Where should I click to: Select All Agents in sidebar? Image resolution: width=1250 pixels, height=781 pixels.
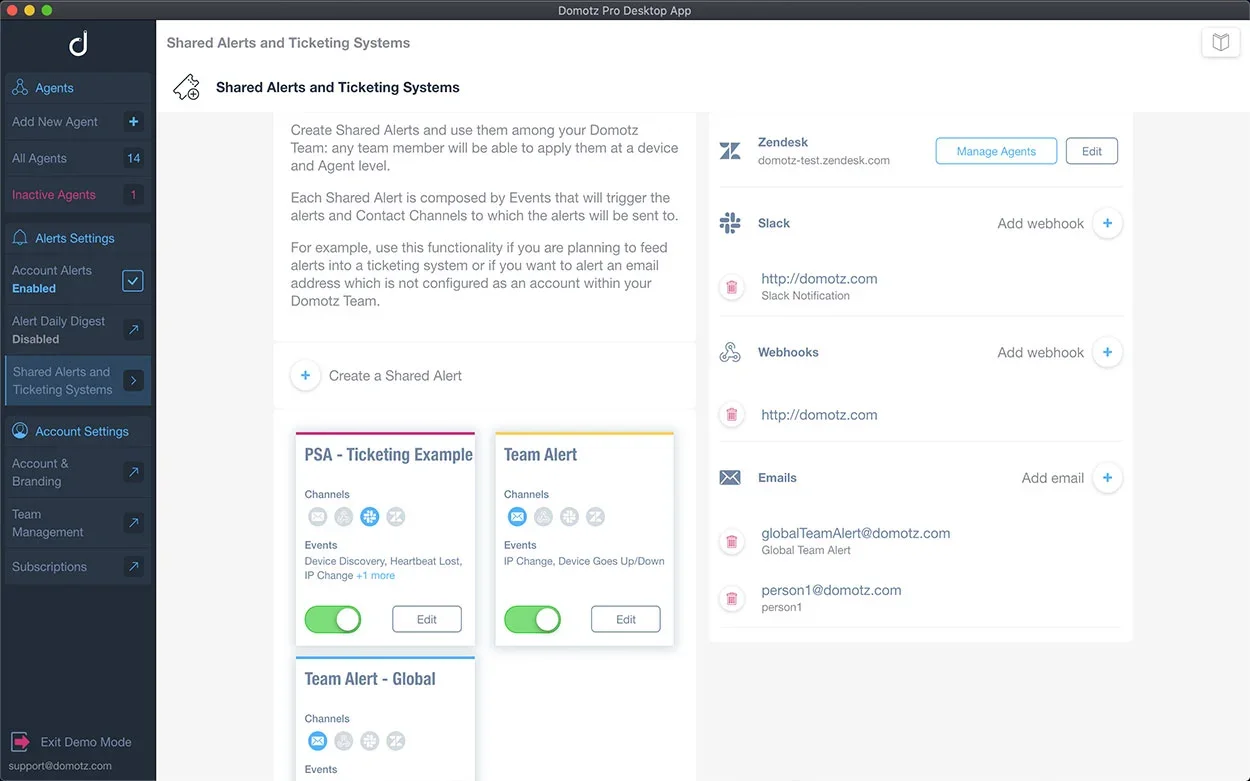[x=78, y=158]
